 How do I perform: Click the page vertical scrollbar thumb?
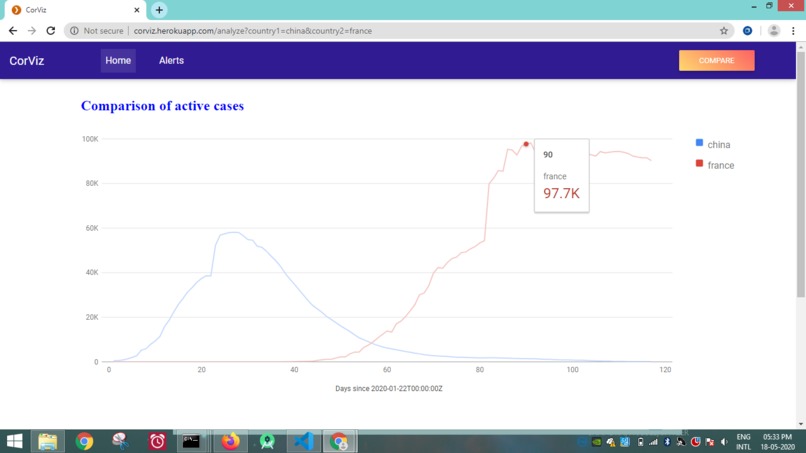(x=800, y=174)
